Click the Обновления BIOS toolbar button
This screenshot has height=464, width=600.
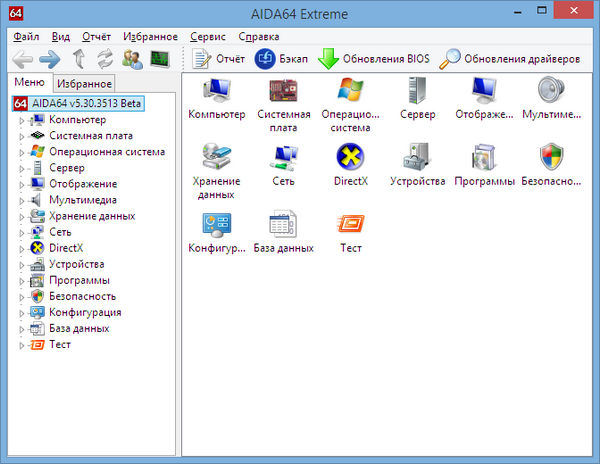(375, 59)
